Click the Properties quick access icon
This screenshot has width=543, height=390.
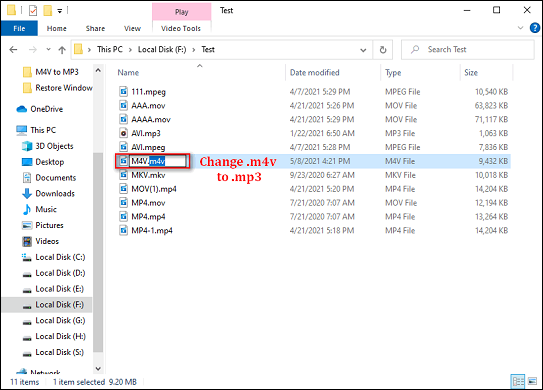pyautogui.click(x=33, y=11)
